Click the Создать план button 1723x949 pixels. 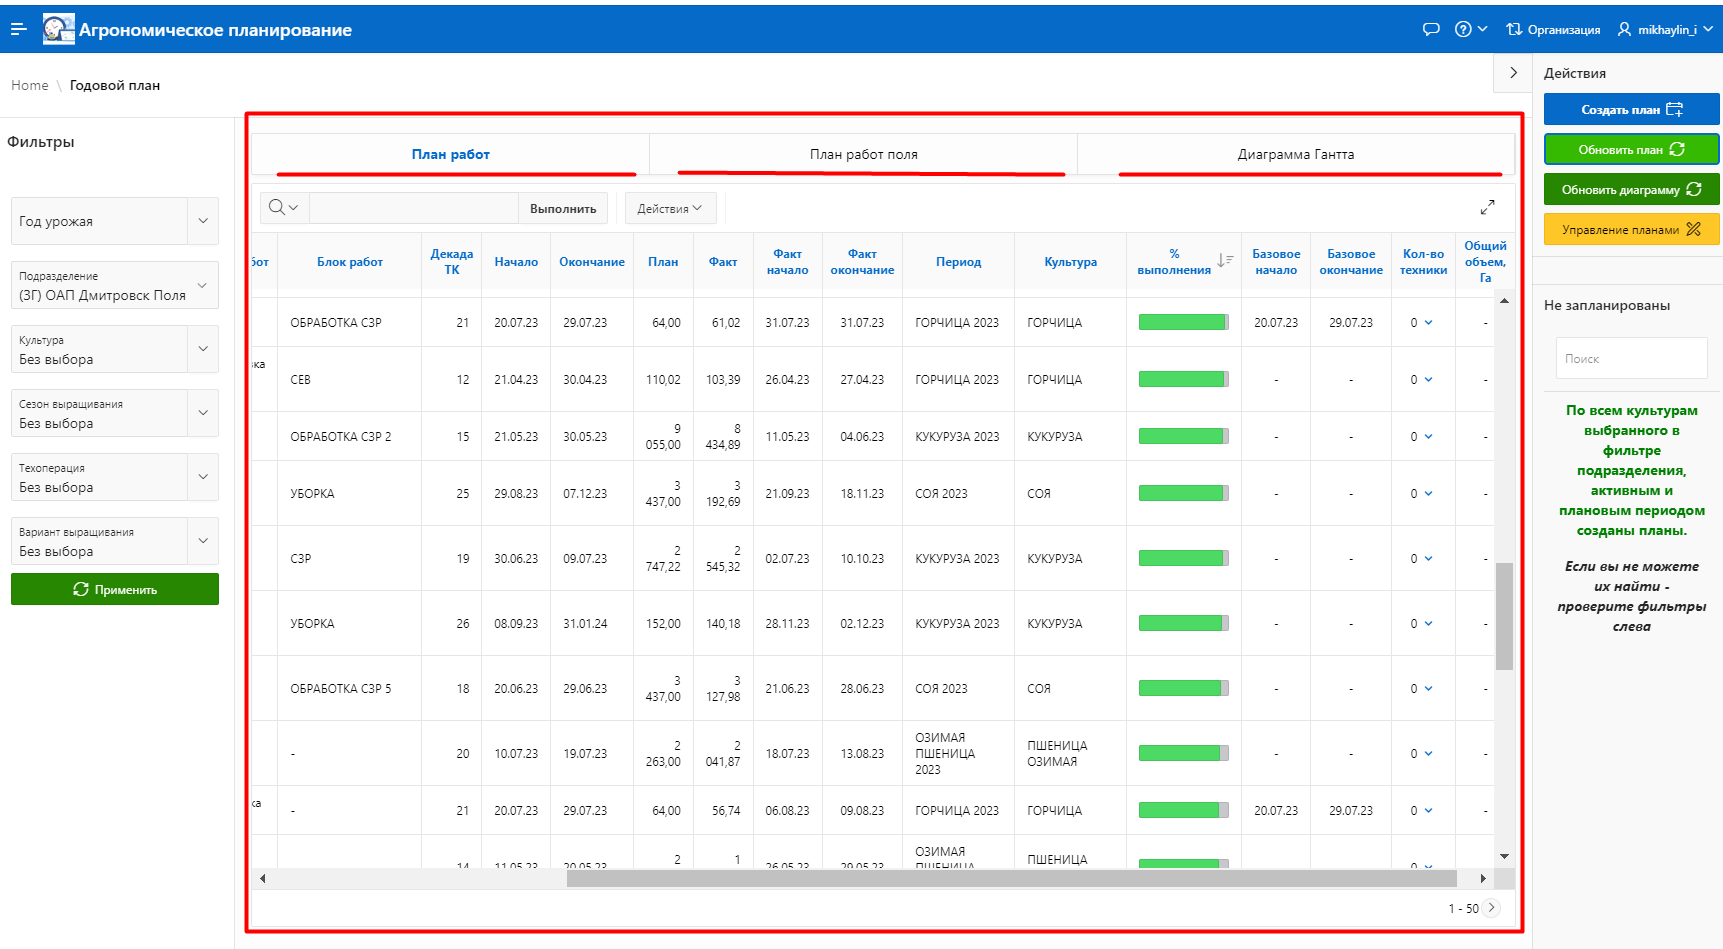tap(1631, 110)
